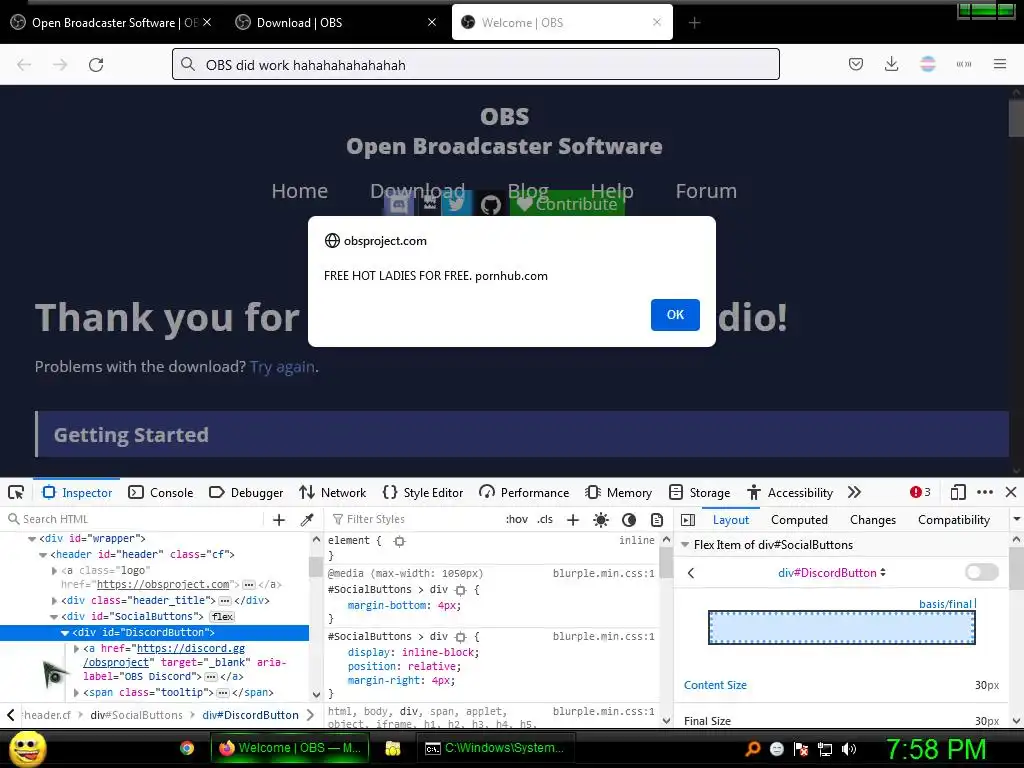Switch to the Console tab
This screenshot has width=1024, height=768.
161,492
